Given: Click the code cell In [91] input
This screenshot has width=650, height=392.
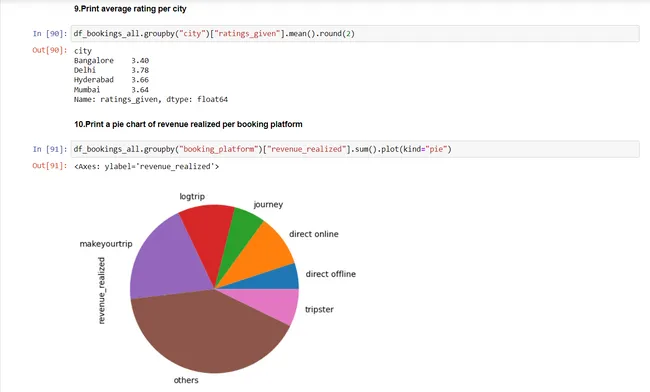Looking at the screenshot, I should coord(355,149).
